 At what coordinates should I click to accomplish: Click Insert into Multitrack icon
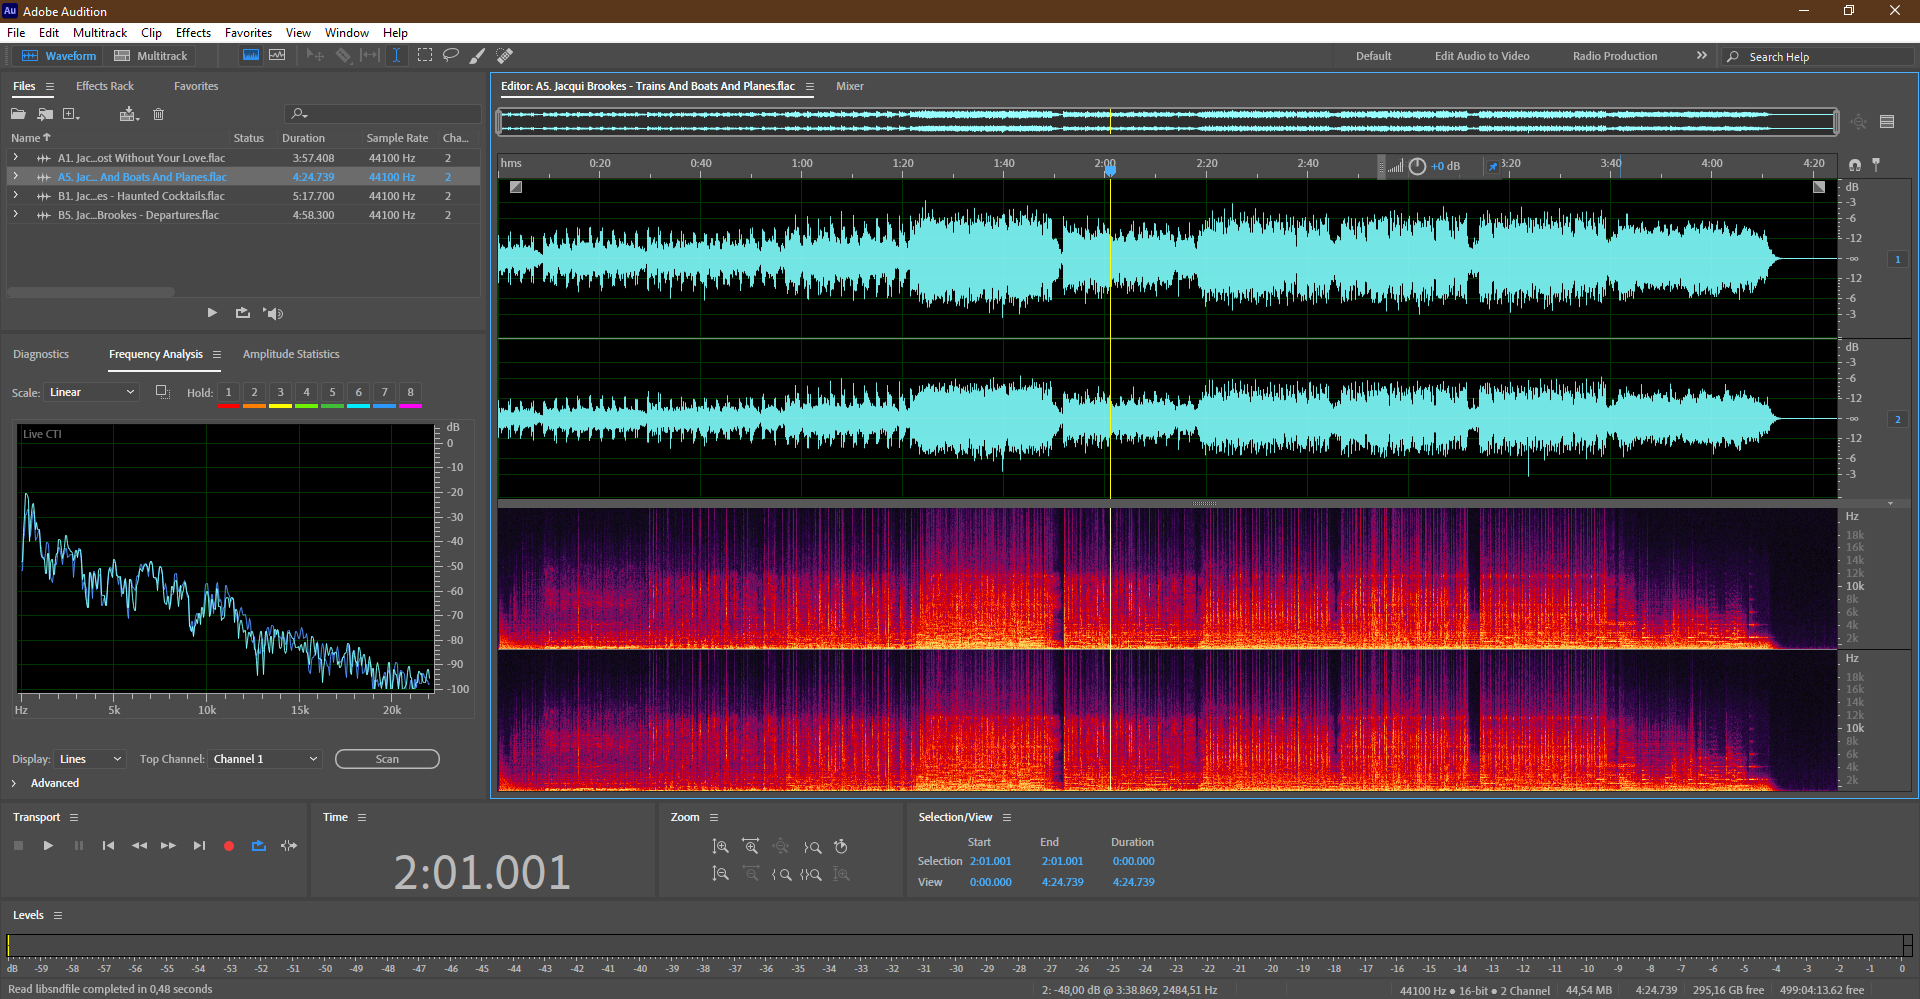pyautogui.click(x=129, y=114)
